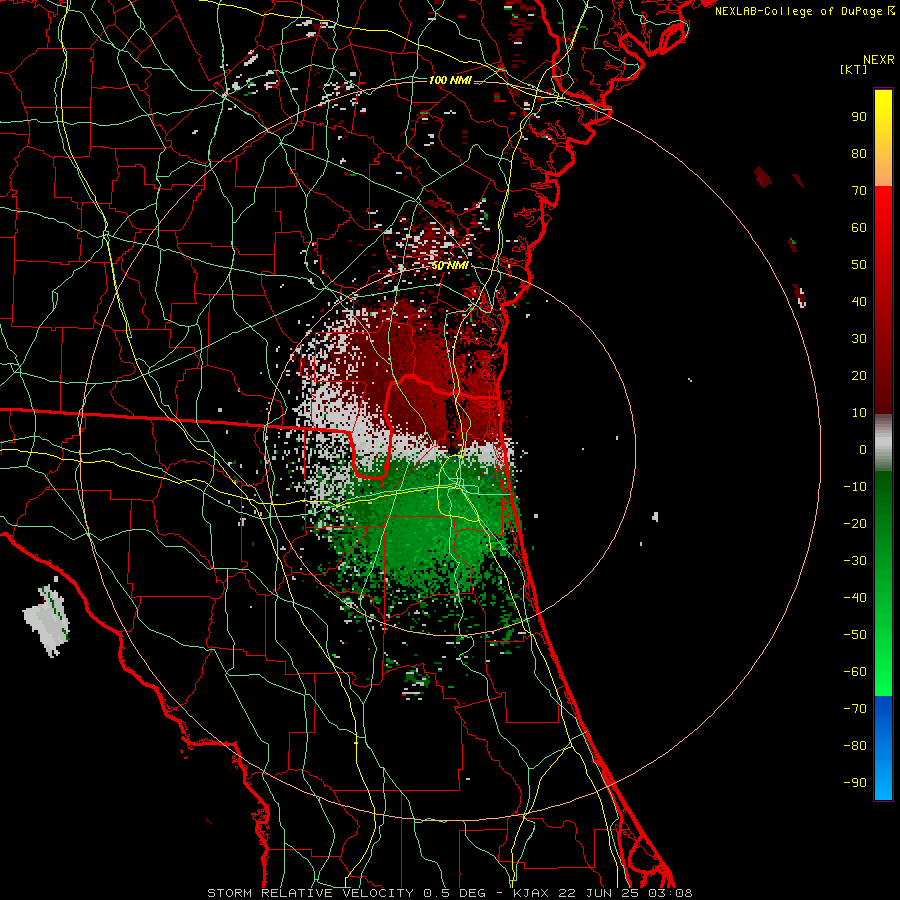The image size is (900, 900).
Task: Click the -90 value on velocity scale
Action: click(855, 783)
